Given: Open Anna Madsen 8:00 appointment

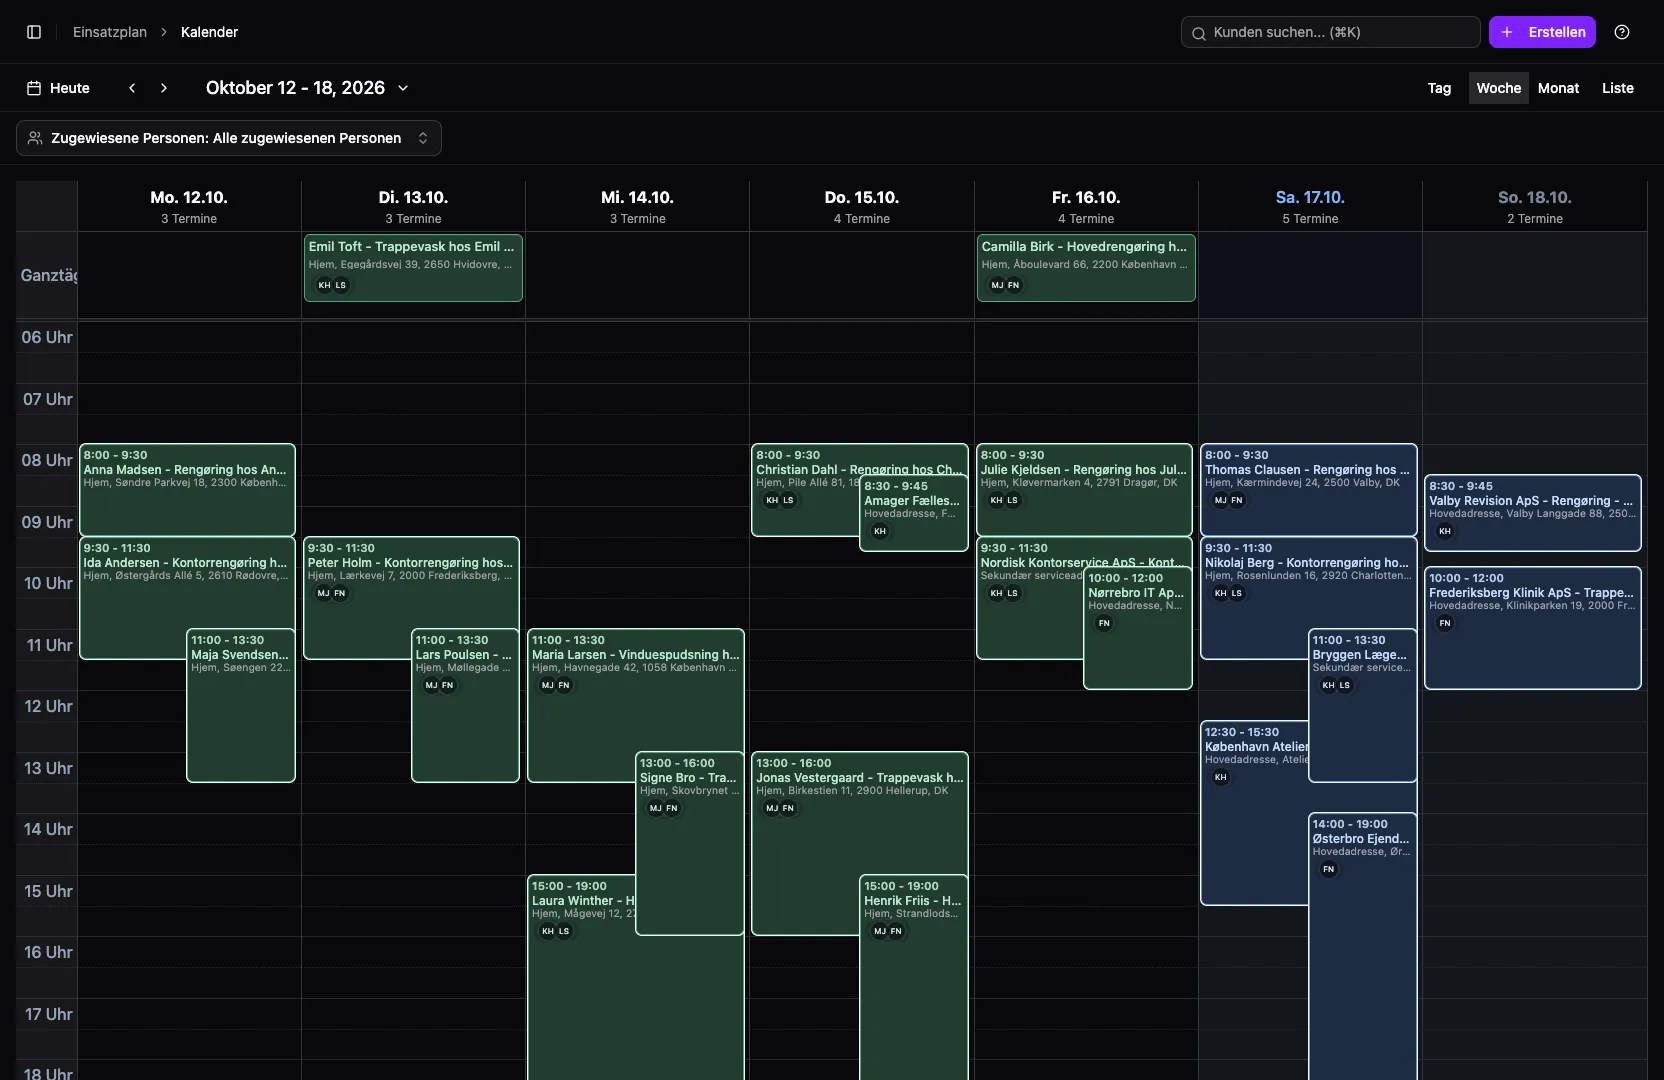Looking at the screenshot, I should [187, 490].
